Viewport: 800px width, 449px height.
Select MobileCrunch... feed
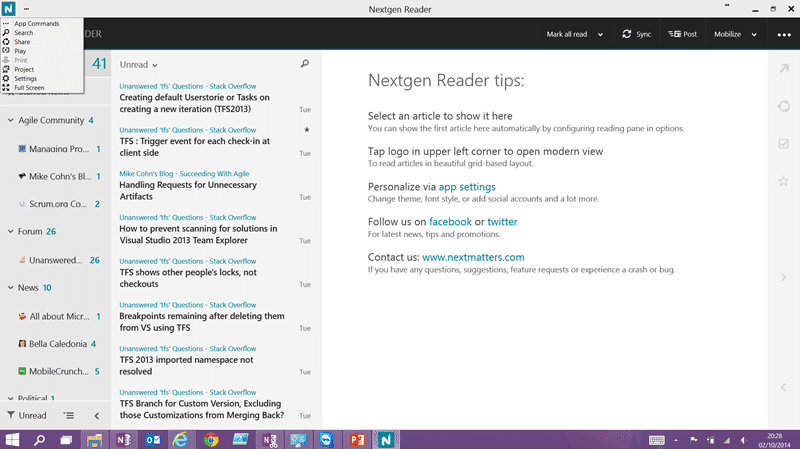59,371
